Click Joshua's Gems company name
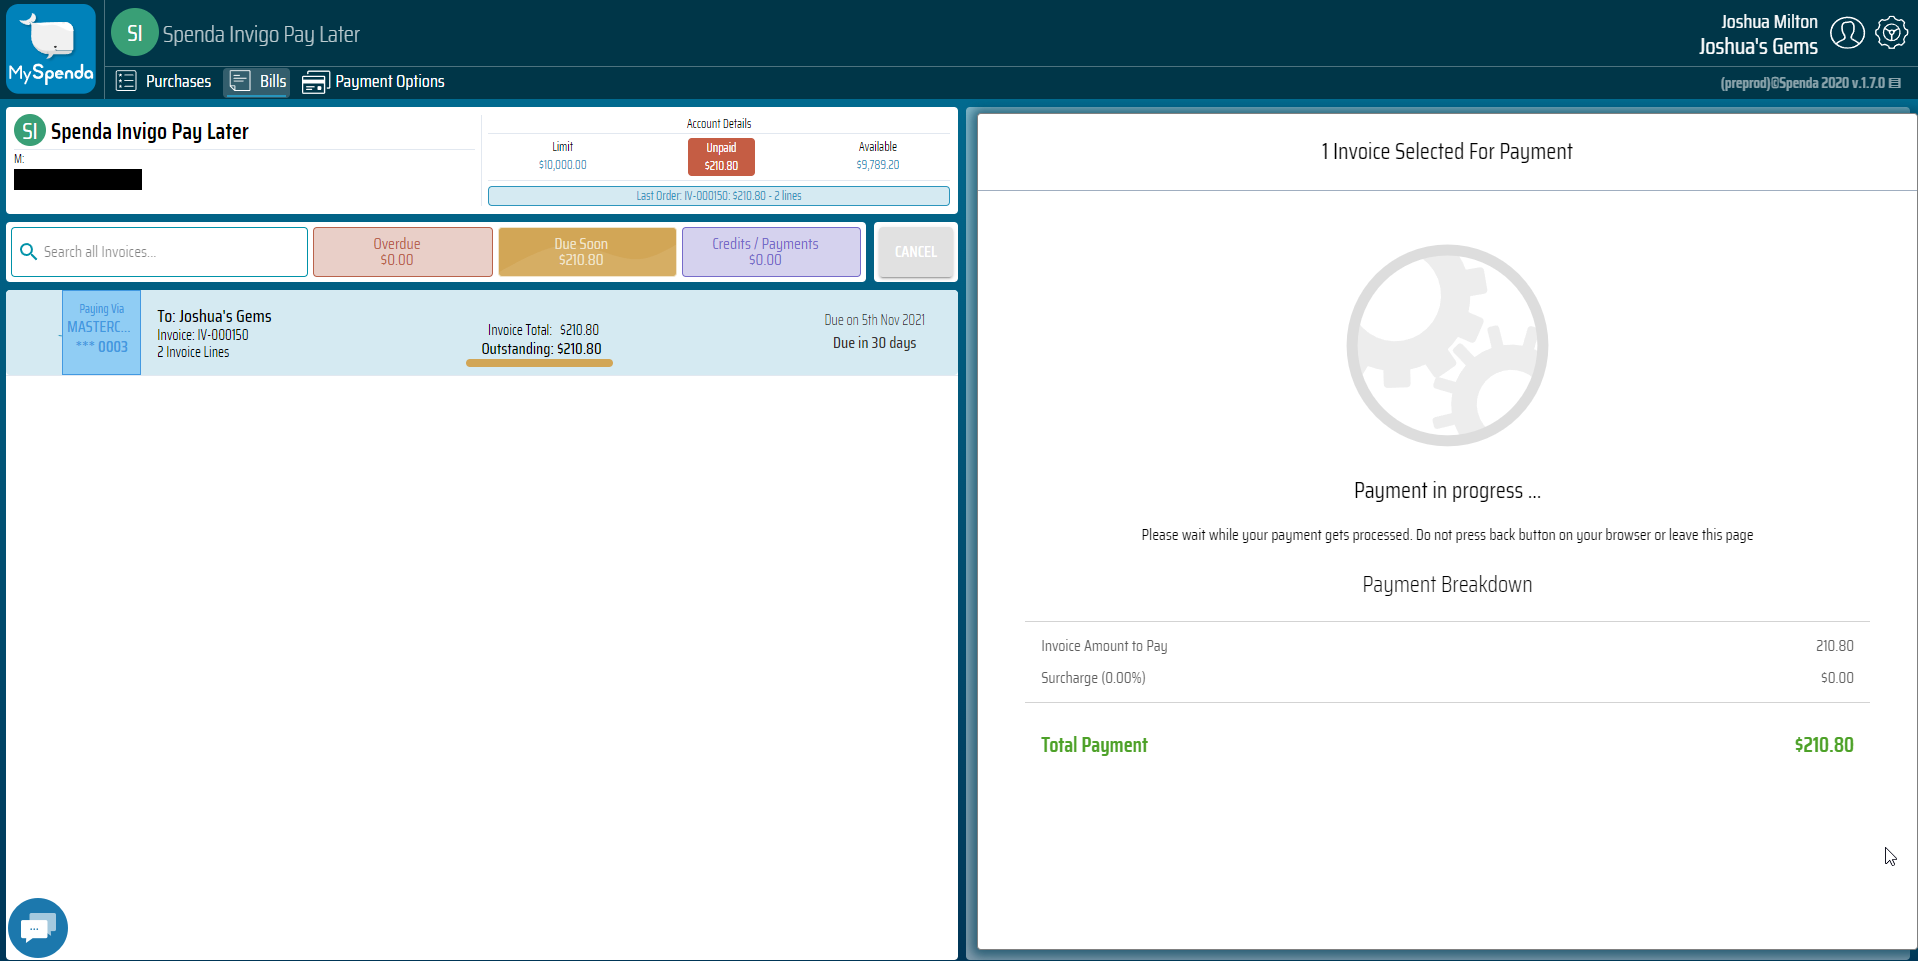Image resolution: width=1918 pixels, height=961 pixels. [x=1758, y=46]
